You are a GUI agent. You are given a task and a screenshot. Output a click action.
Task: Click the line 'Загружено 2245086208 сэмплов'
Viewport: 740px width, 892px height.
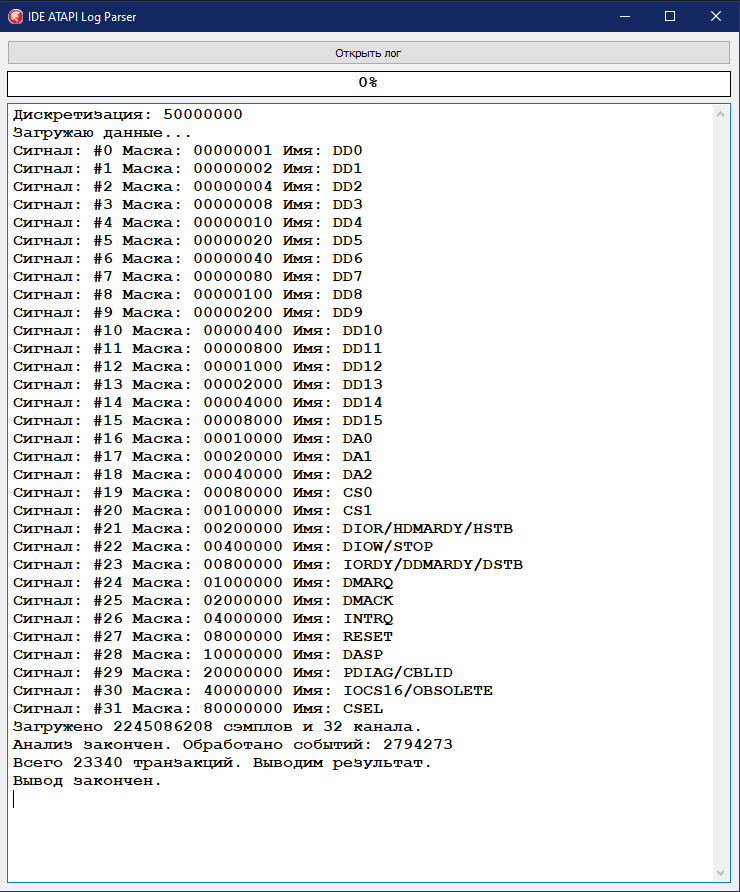217,726
